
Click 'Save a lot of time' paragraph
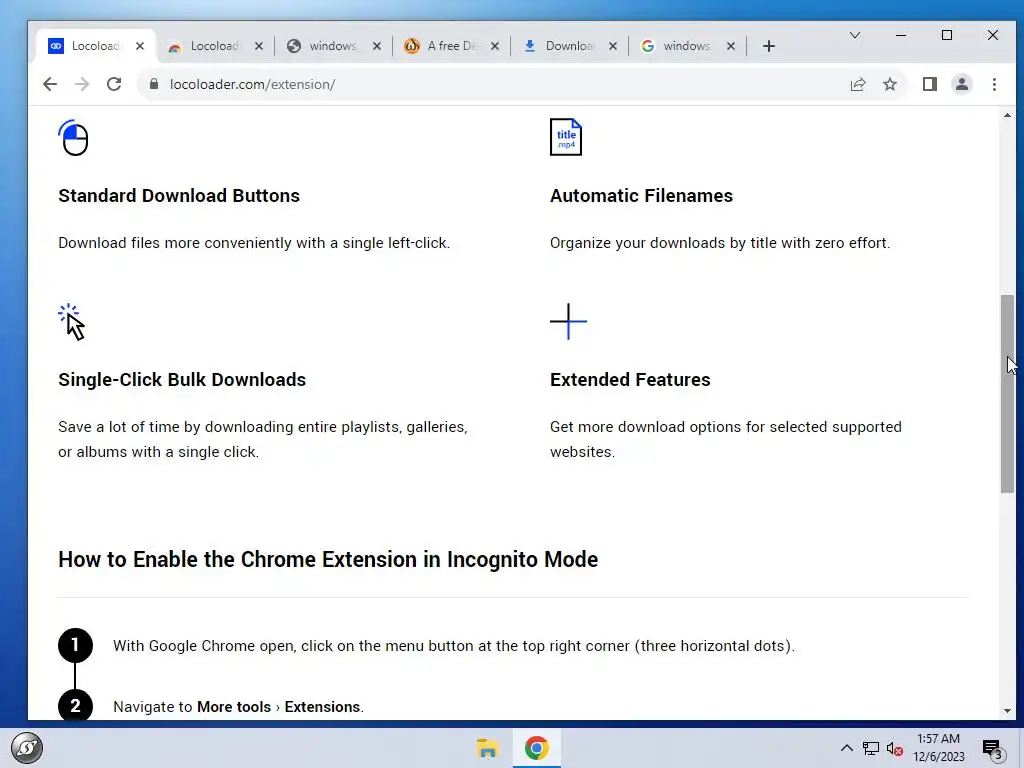pos(263,440)
